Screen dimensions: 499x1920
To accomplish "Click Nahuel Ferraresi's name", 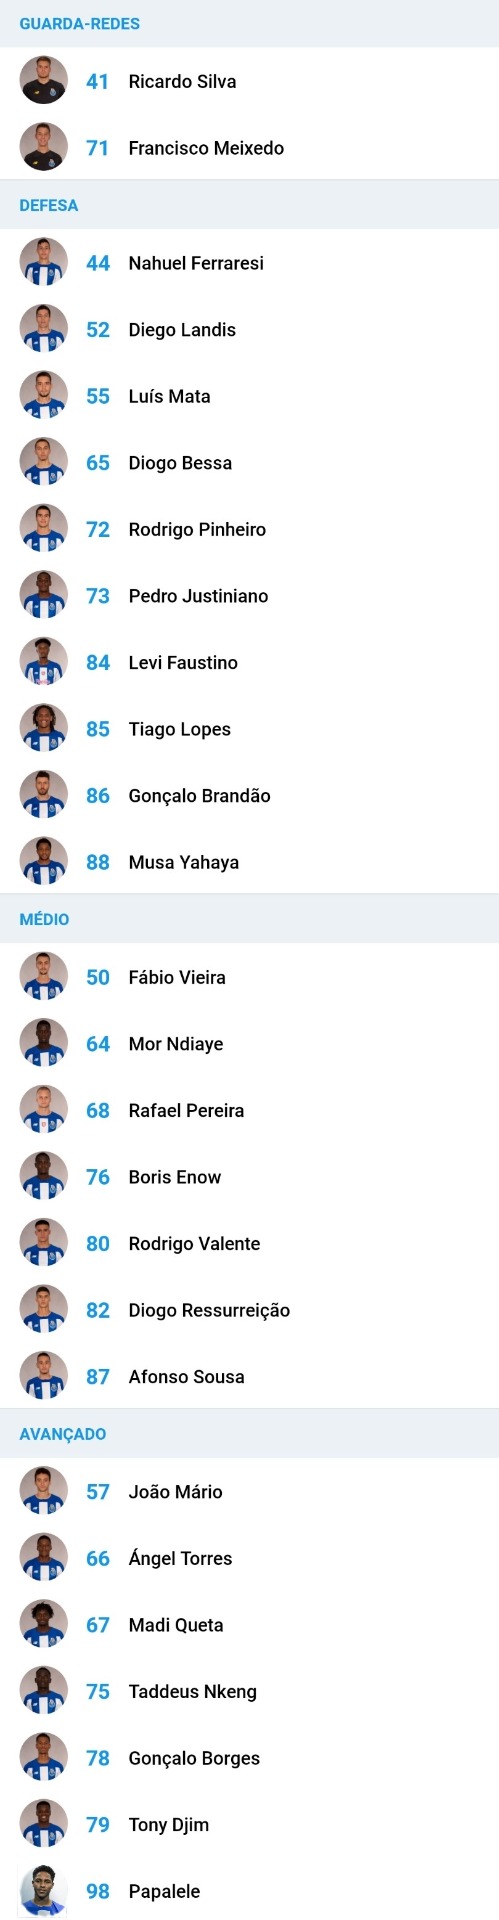I will 196,263.
